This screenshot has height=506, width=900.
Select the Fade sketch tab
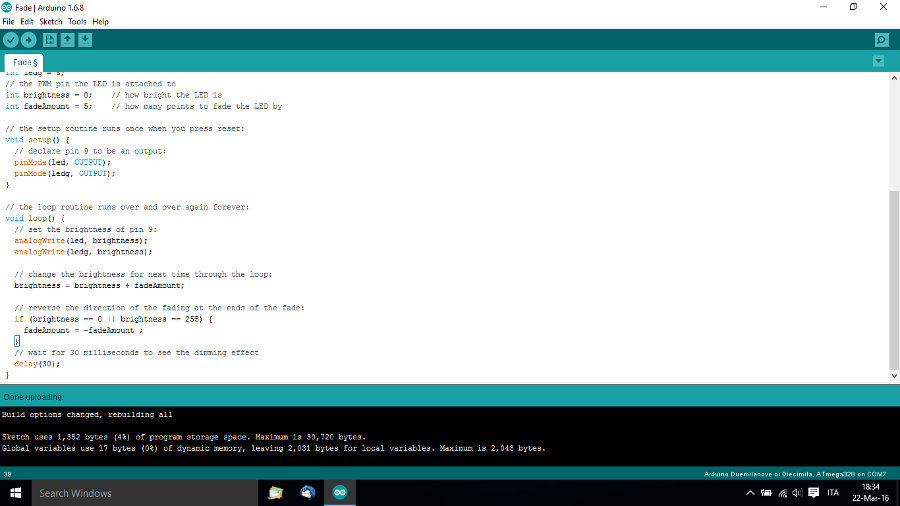[x=24, y=62]
